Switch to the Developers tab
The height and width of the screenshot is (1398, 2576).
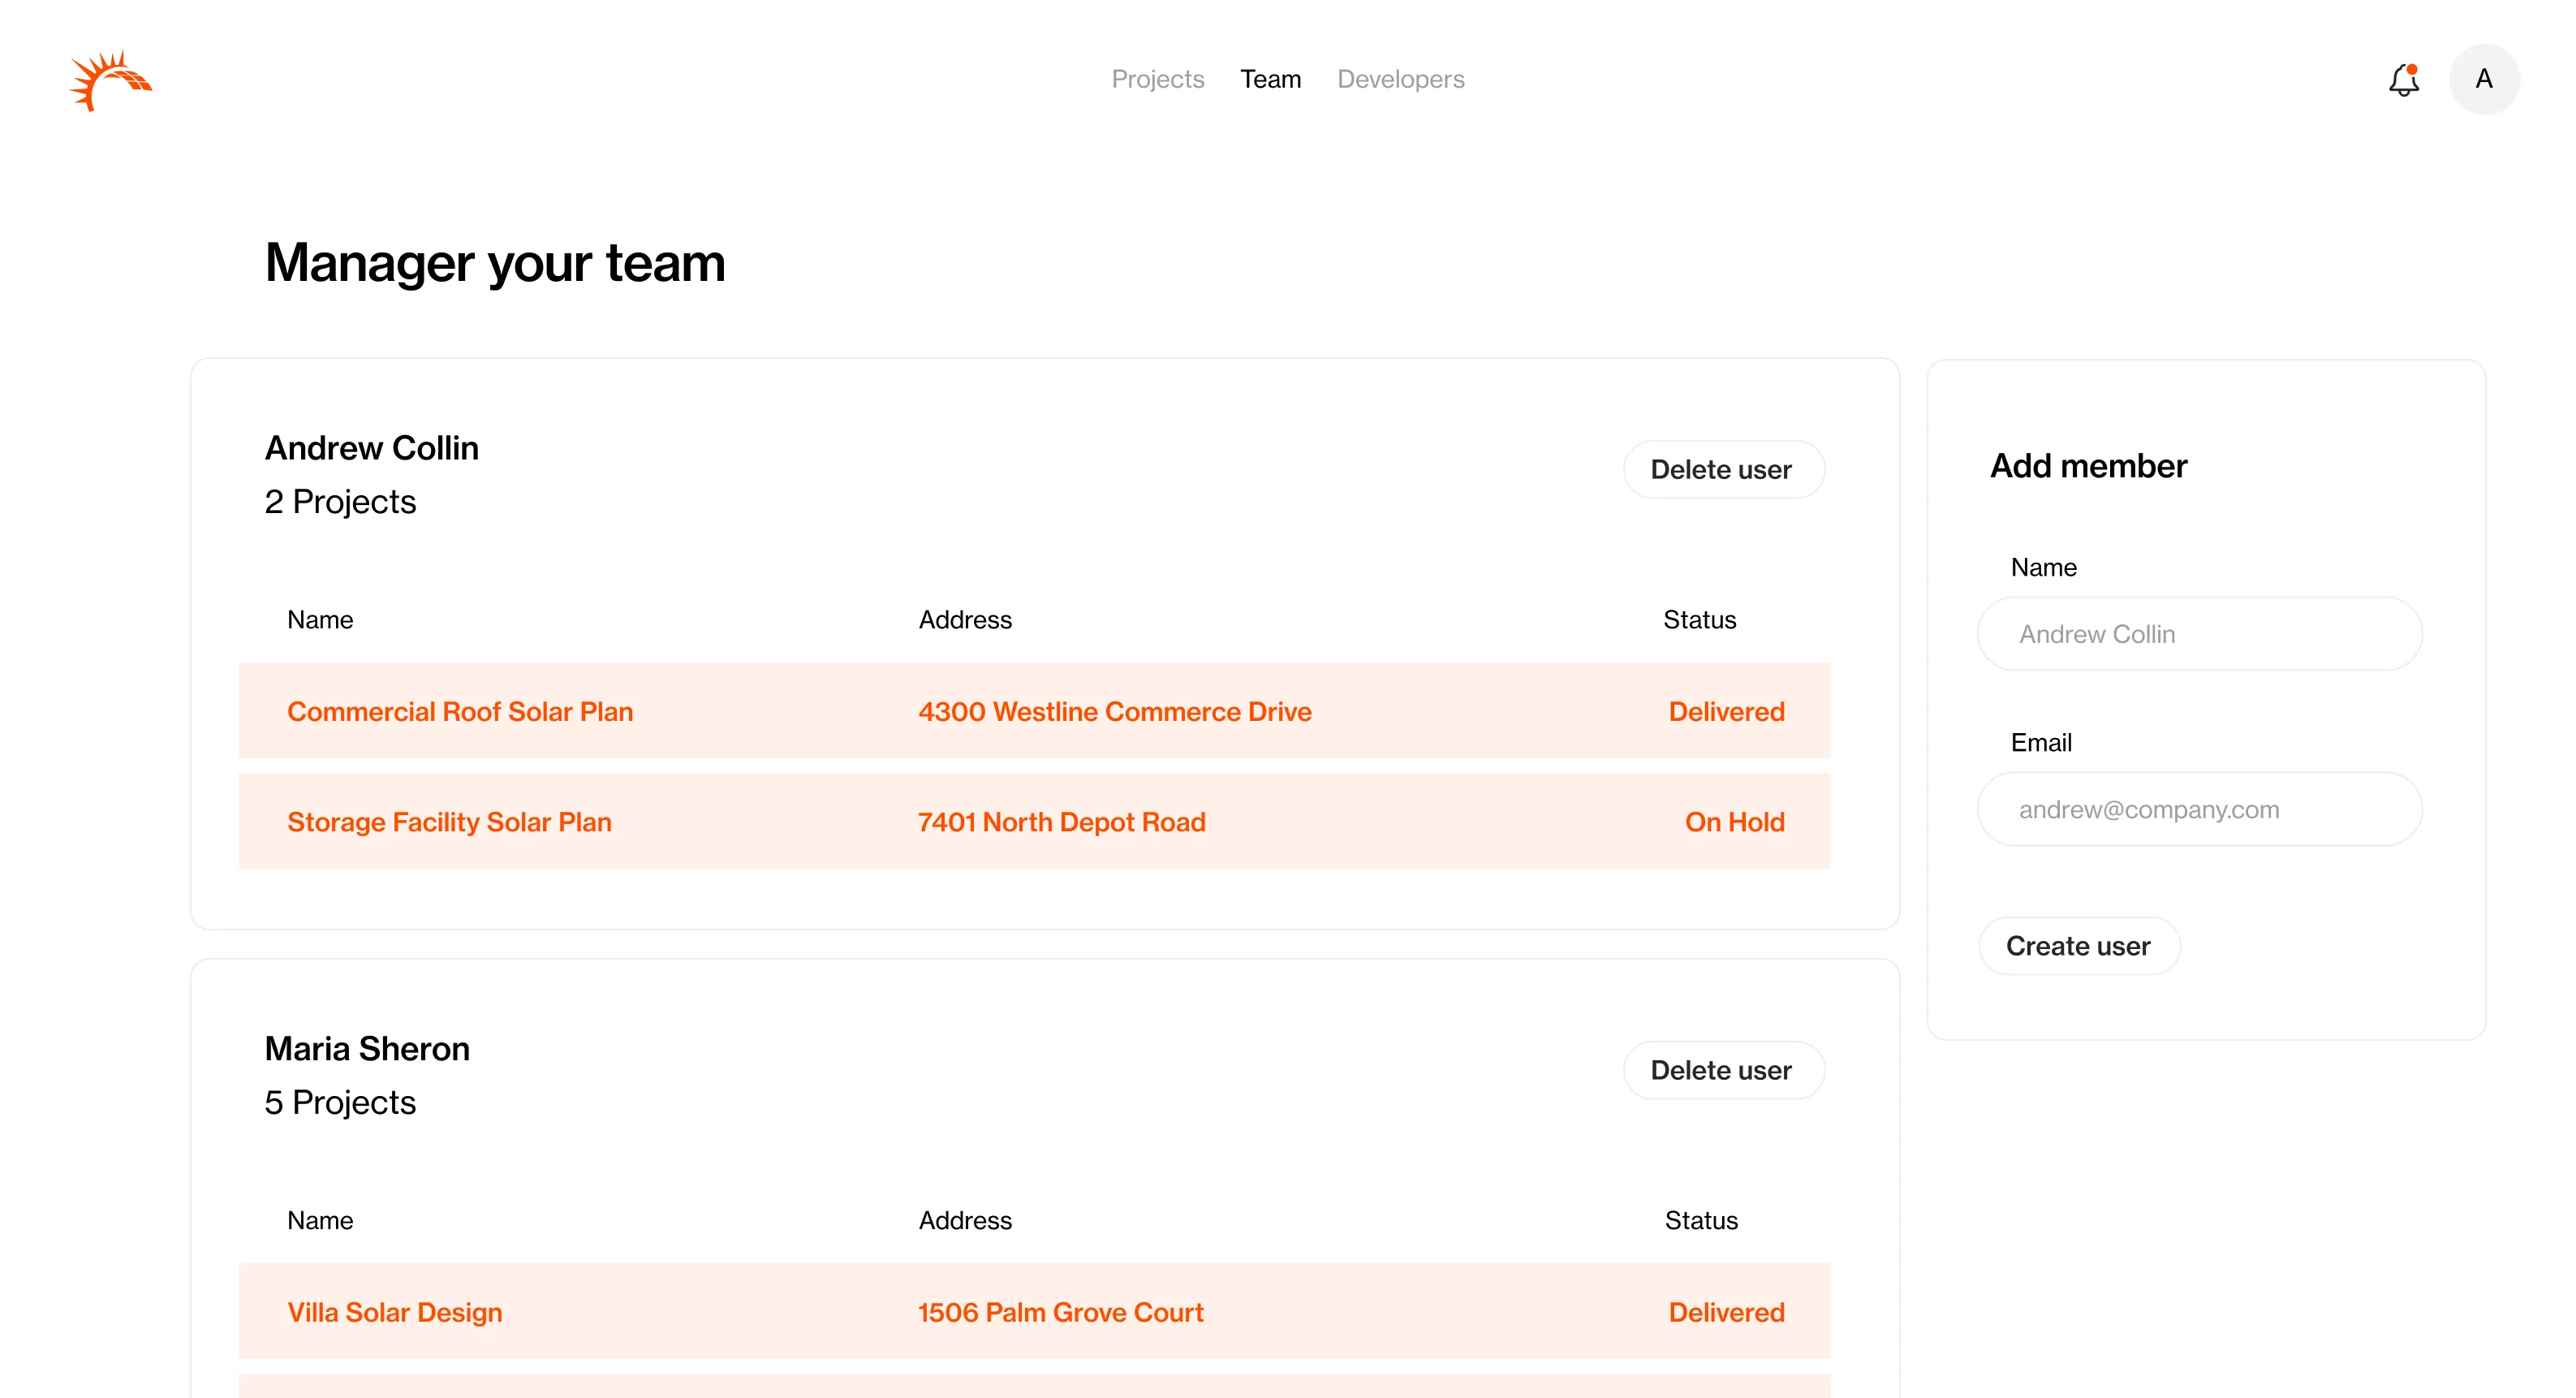click(1400, 79)
